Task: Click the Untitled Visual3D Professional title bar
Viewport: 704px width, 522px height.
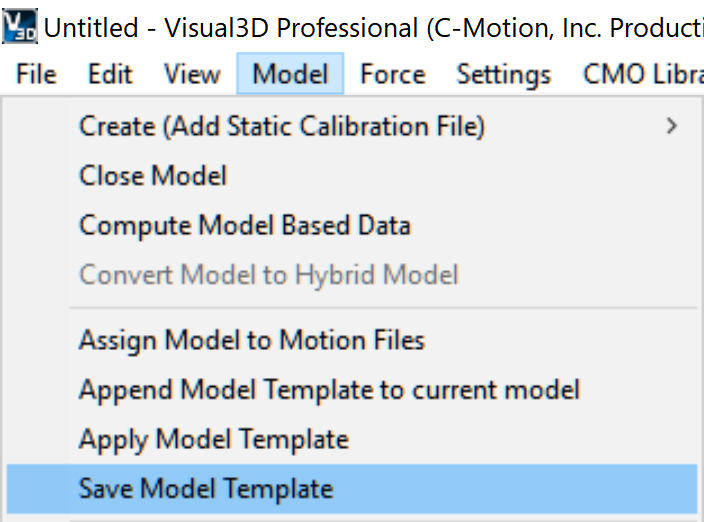Action: [373, 27]
